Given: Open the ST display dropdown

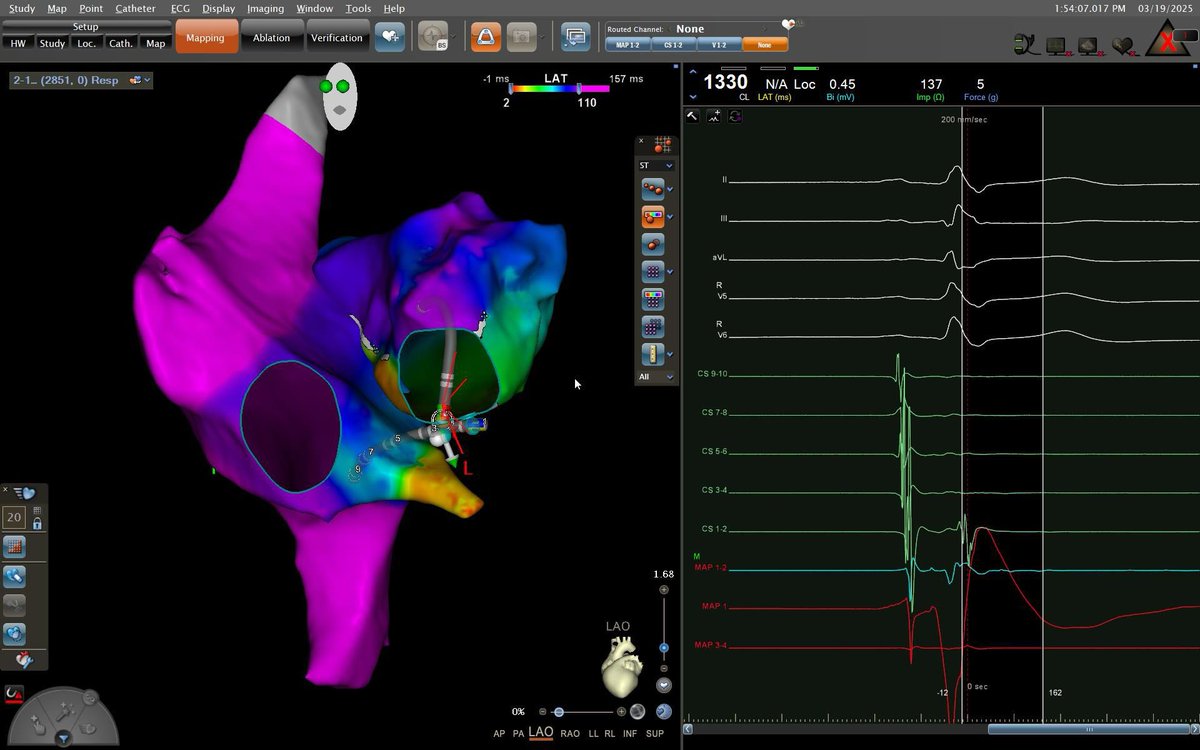Looking at the screenshot, I should (656, 165).
